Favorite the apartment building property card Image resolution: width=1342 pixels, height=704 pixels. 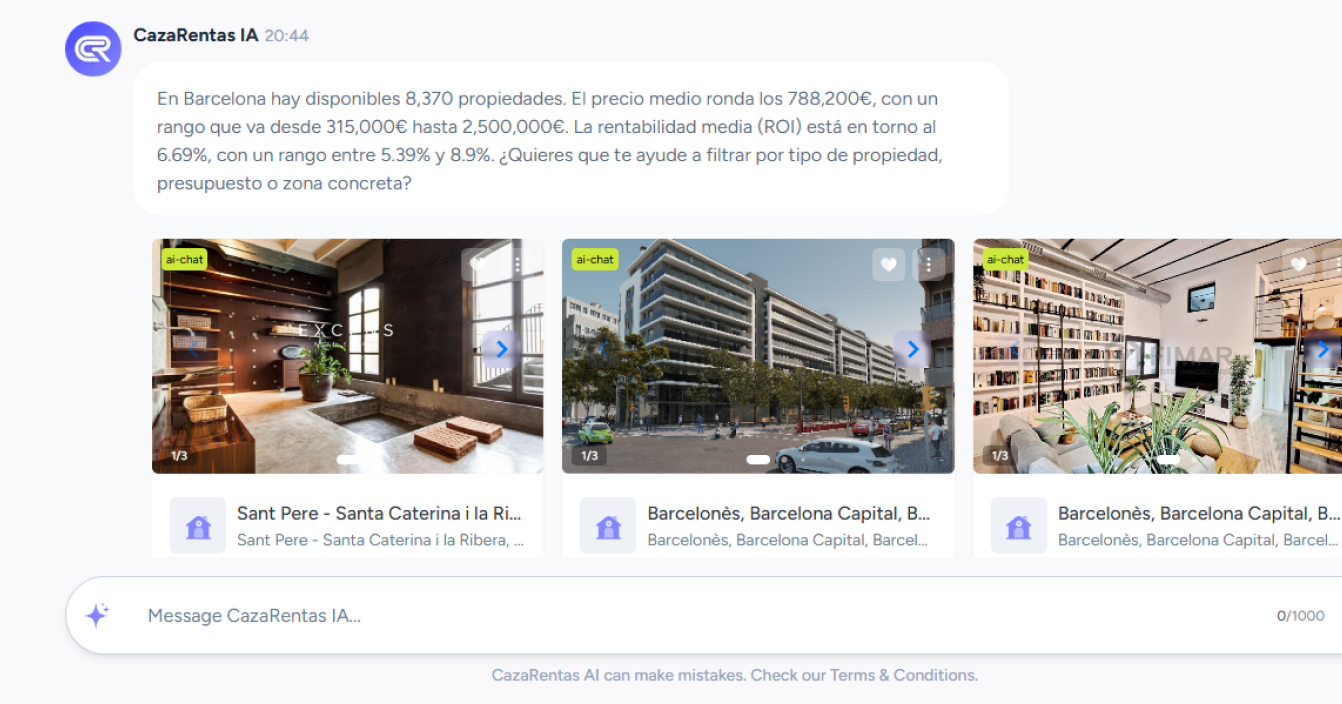888,264
